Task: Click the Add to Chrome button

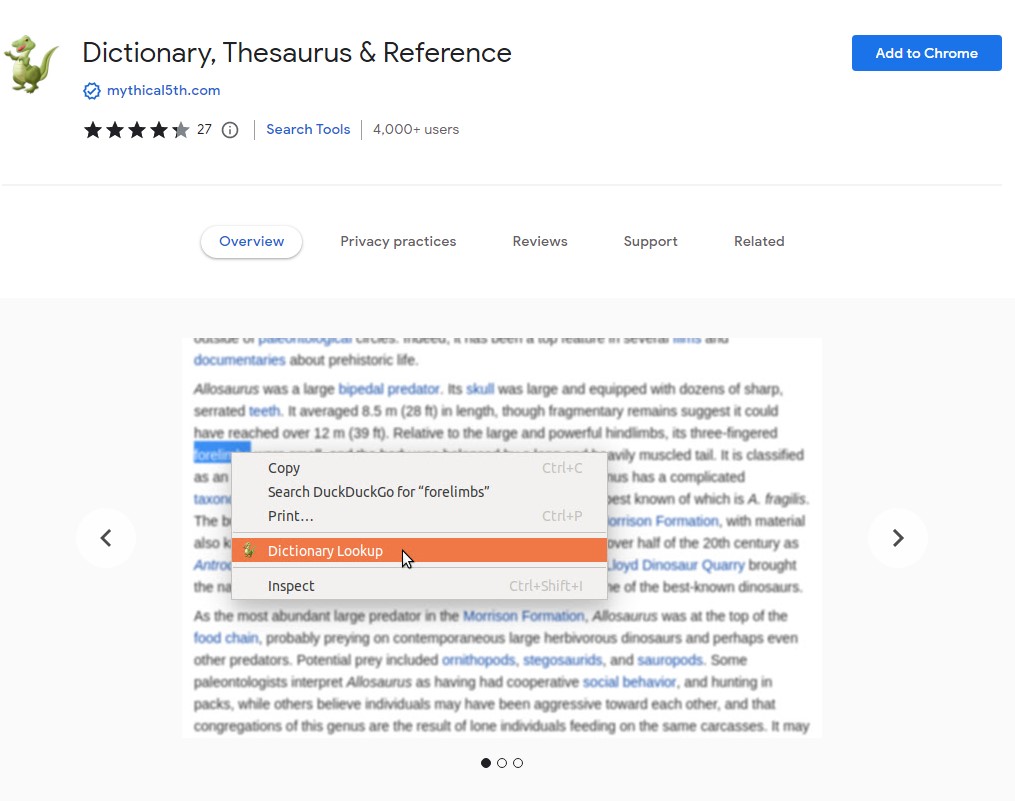Action: point(926,53)
